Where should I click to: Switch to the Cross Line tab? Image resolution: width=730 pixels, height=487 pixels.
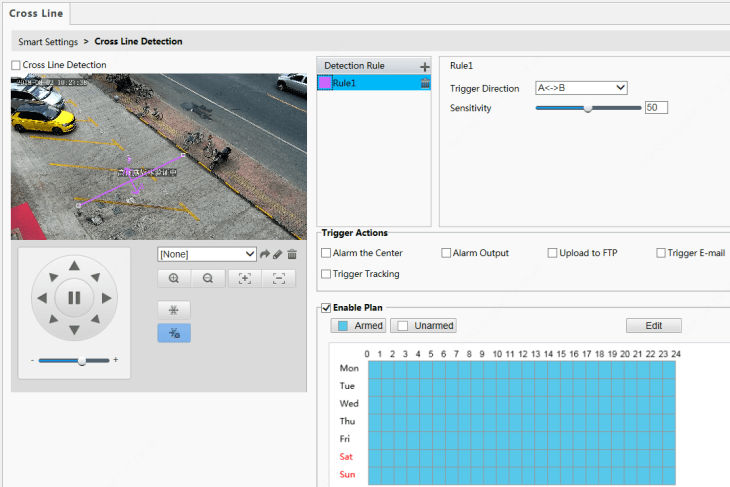coord(36,13)
